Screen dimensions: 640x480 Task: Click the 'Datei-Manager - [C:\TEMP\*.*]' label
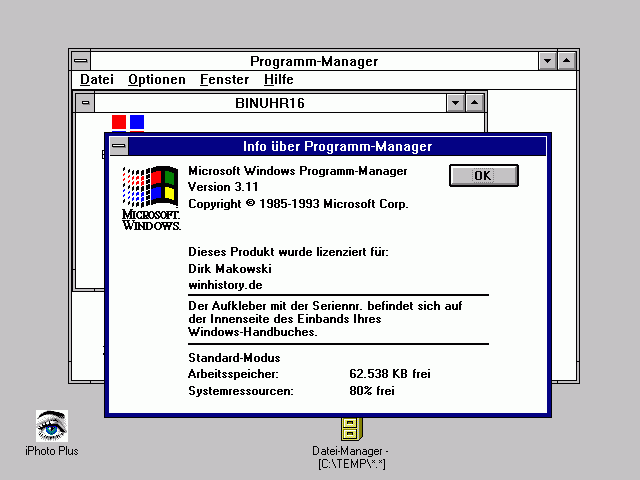click(351, 458)
